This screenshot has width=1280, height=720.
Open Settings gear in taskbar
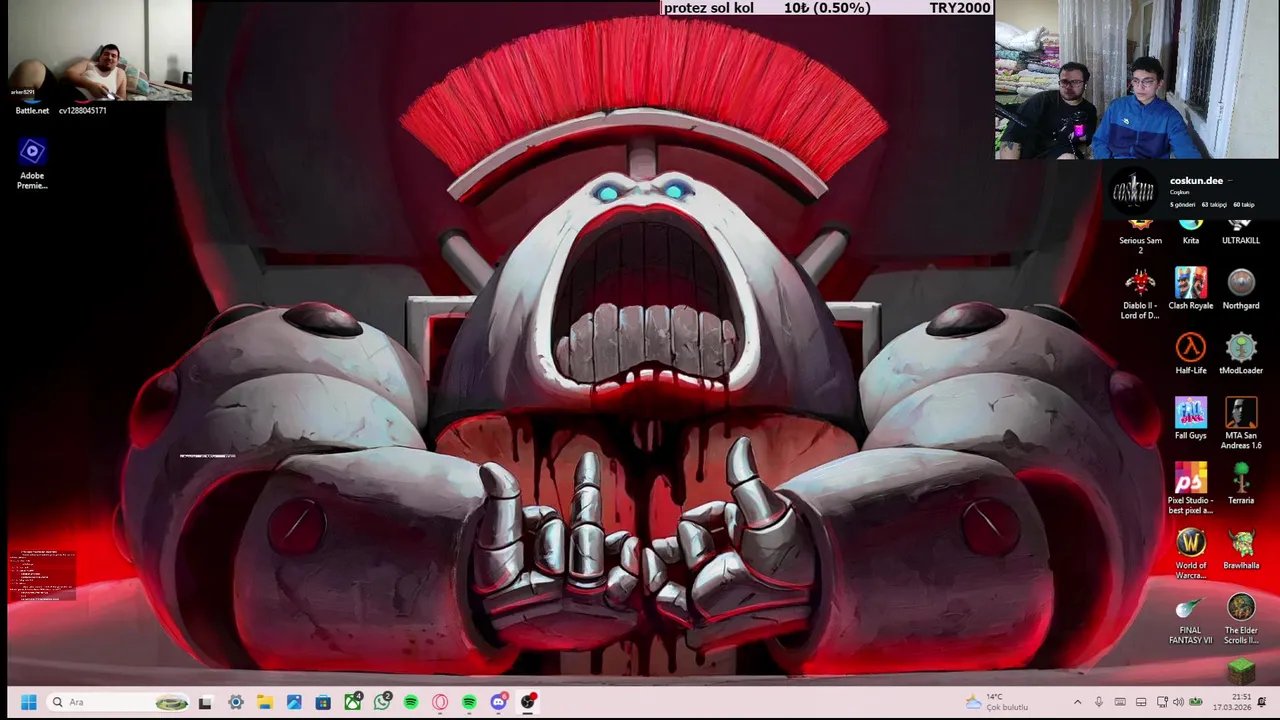click(x=236, y=702)
